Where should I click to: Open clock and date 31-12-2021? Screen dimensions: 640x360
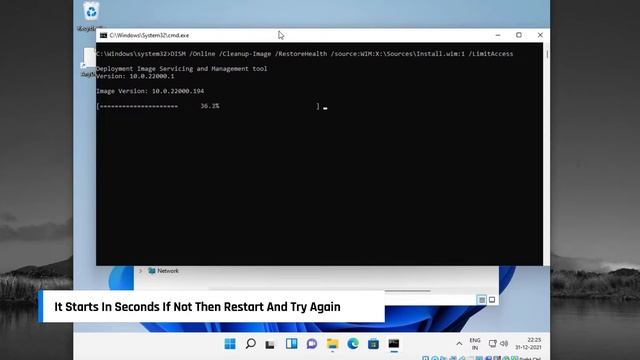[528, 344]
